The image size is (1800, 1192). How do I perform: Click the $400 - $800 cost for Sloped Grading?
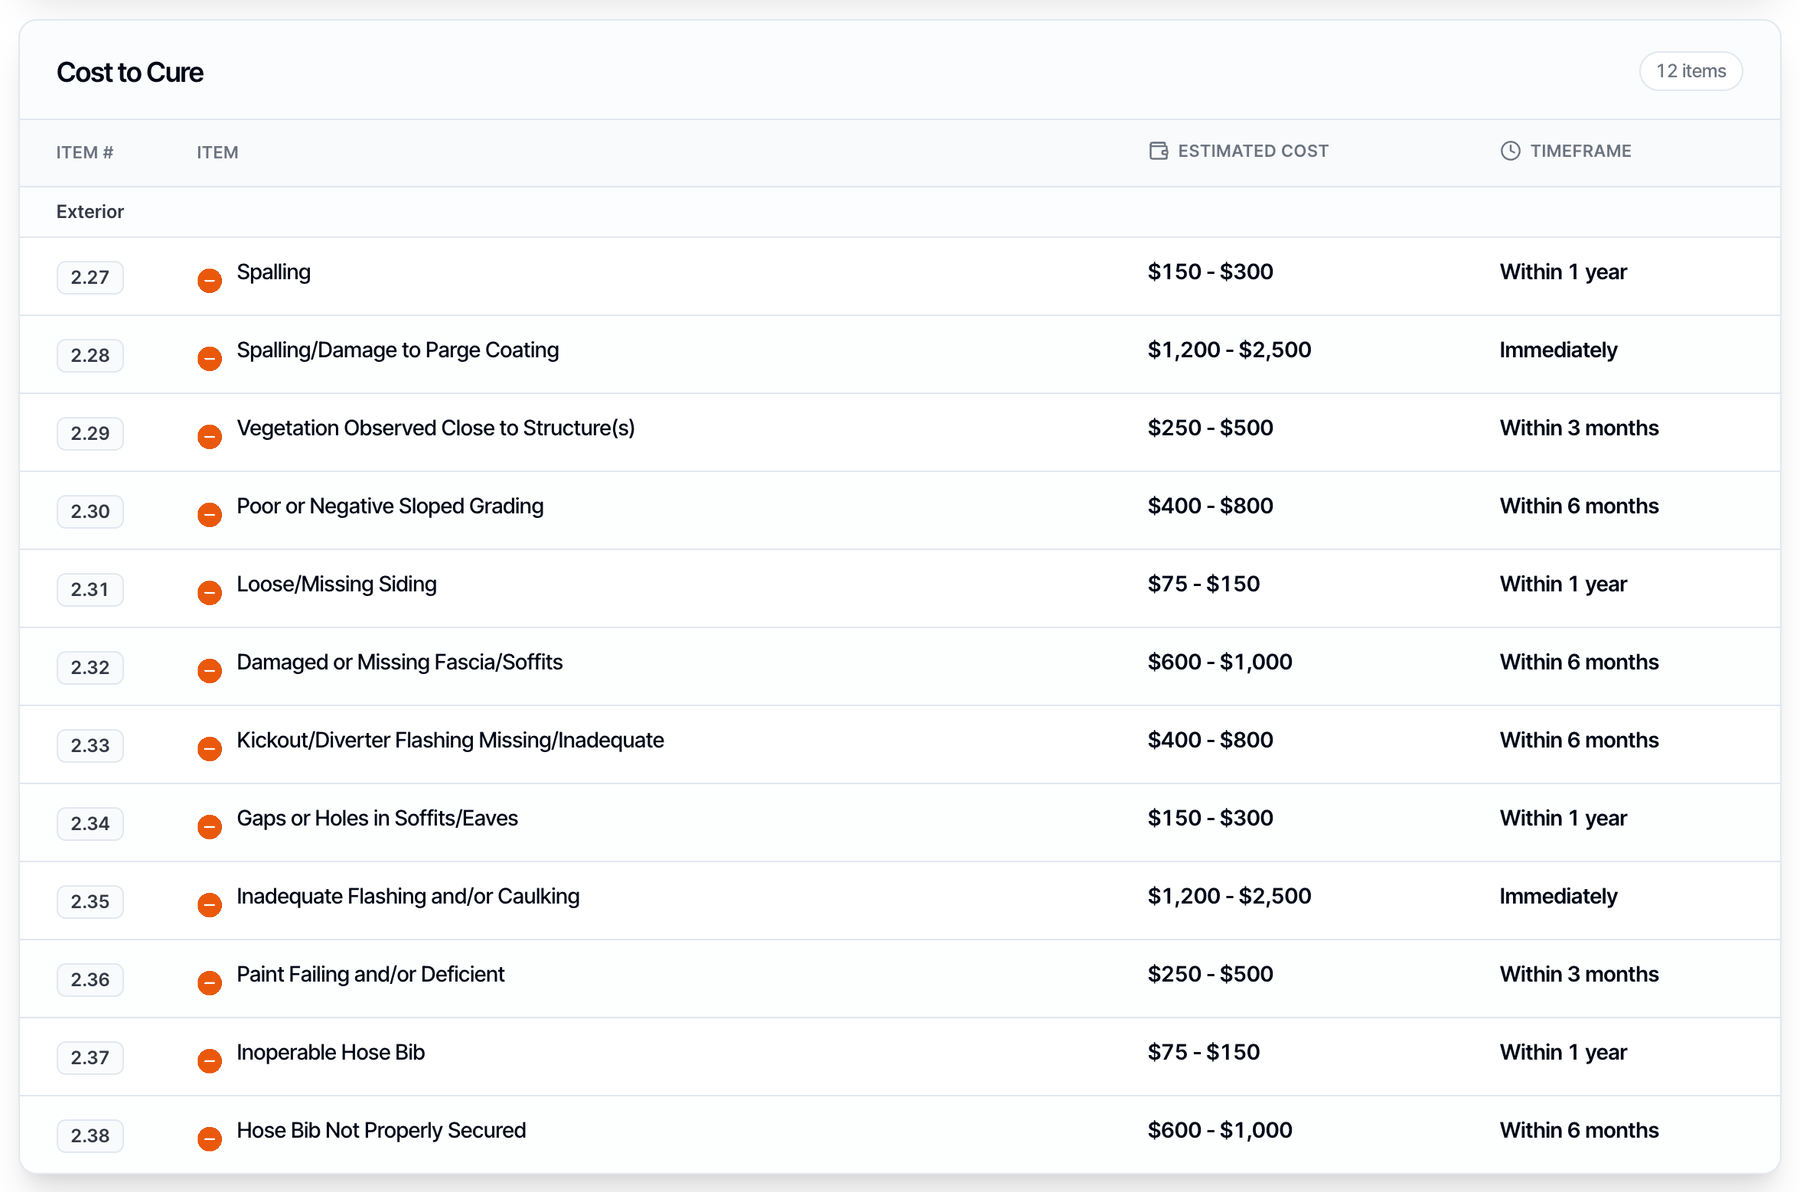1210,506
